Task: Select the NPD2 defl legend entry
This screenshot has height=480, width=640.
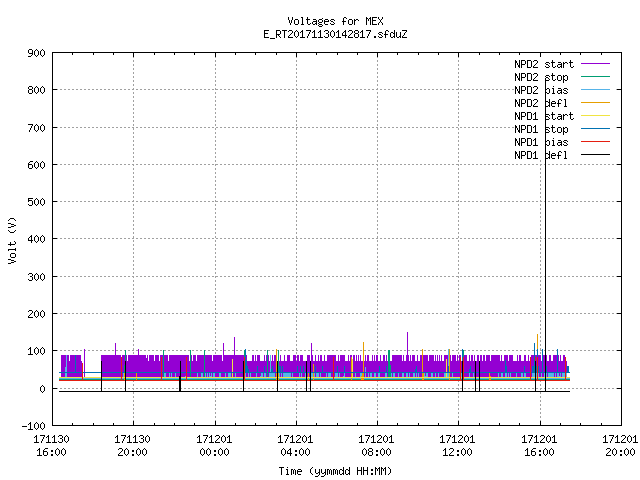Action: 541,103
